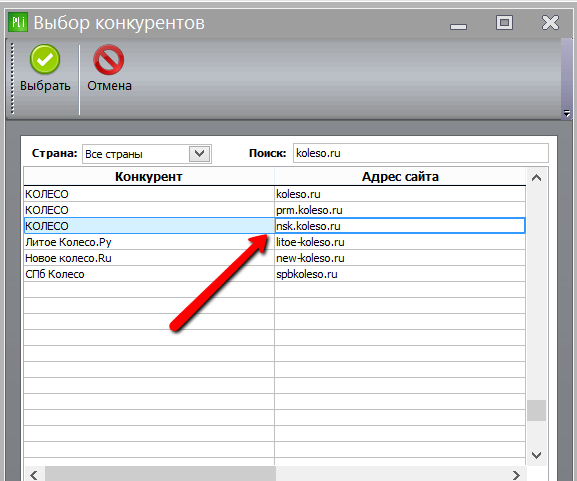Select the row with koleso.ru address

275,194
